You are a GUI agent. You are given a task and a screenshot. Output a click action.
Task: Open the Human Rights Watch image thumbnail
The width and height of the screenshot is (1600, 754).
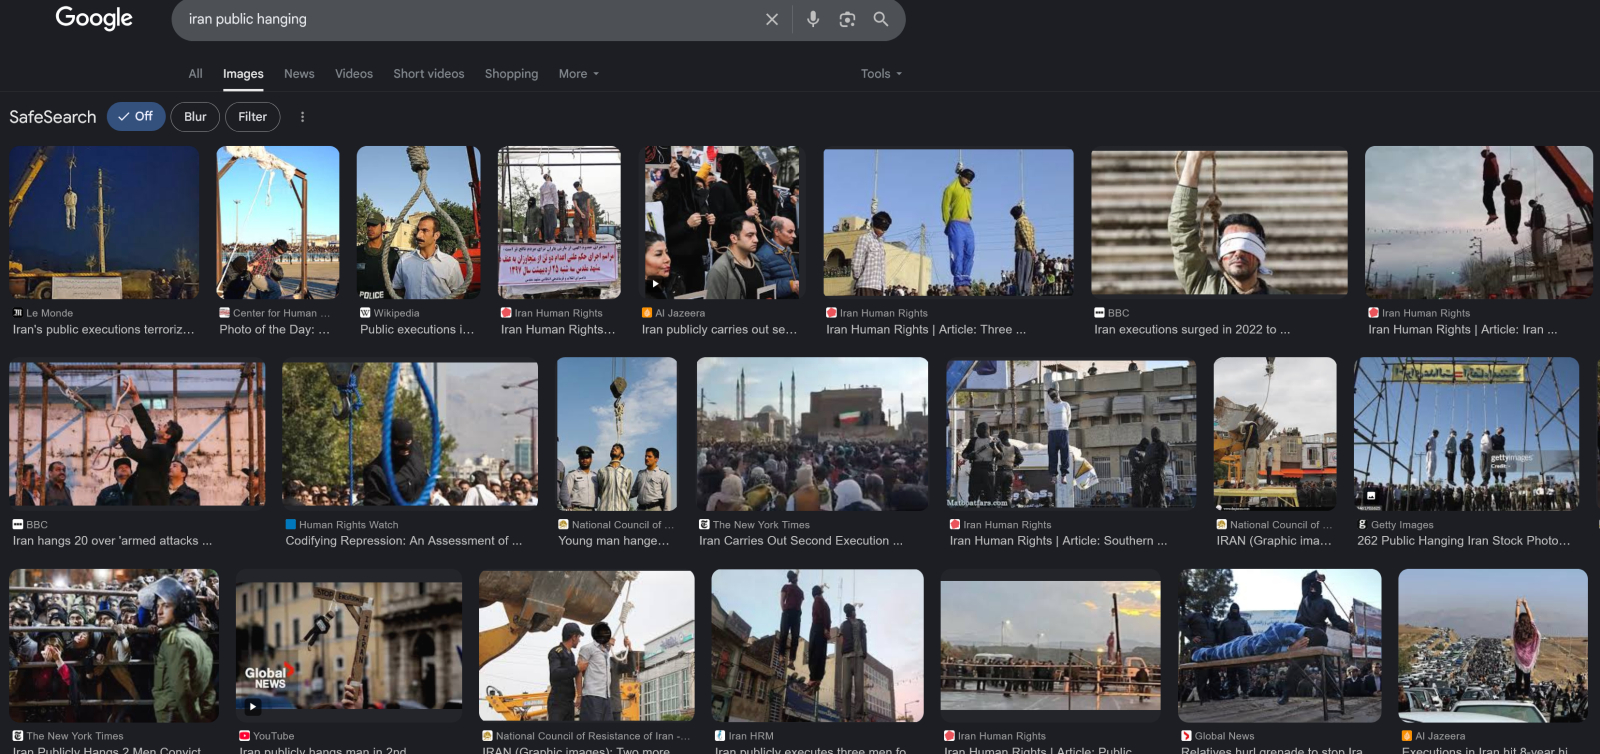pyautogui.click(x=410, y=434)
